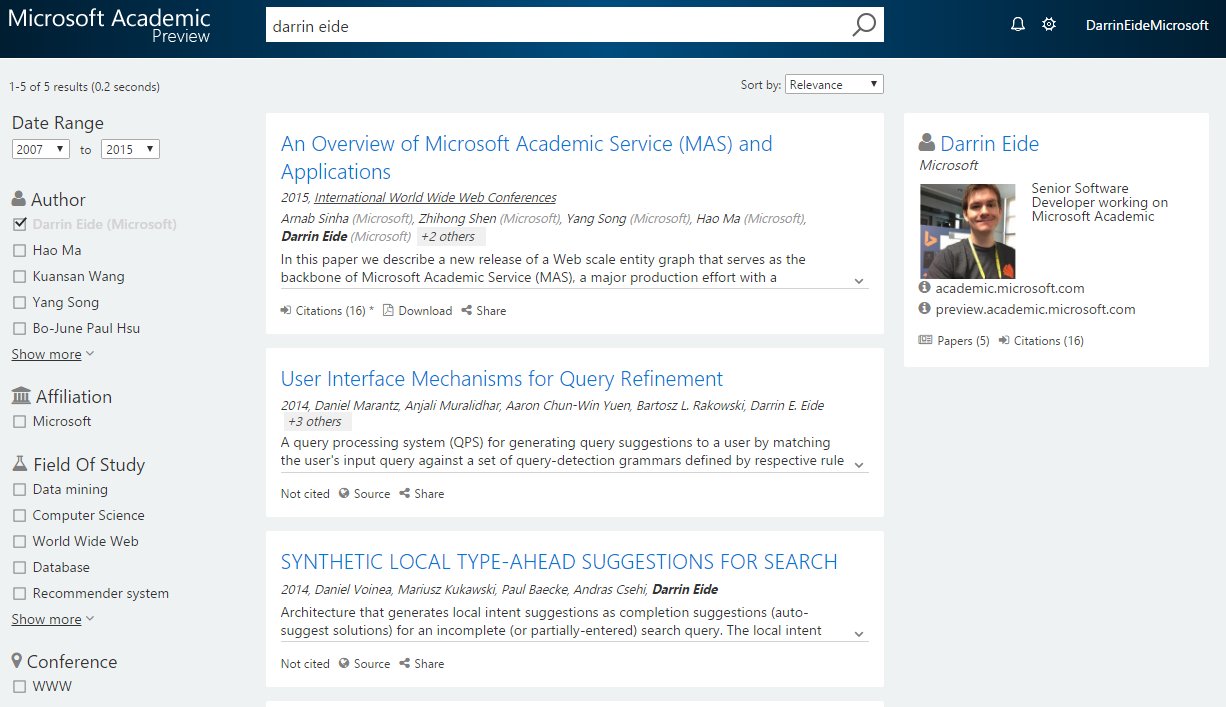This screenshot has height=707, width=1226.
Task: Click author Zhihong Shen on first paper
Action: (457, 218)
